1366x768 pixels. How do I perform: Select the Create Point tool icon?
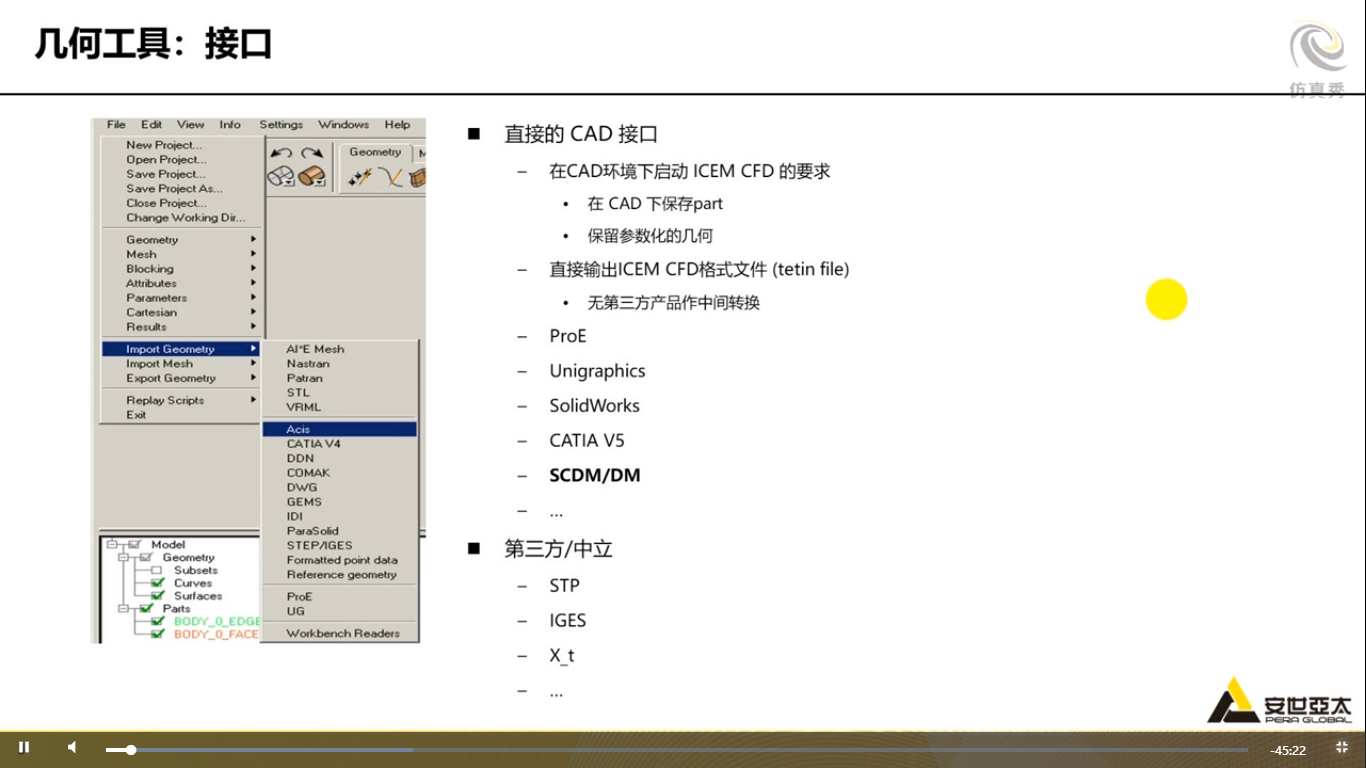[x=358, y=178]
